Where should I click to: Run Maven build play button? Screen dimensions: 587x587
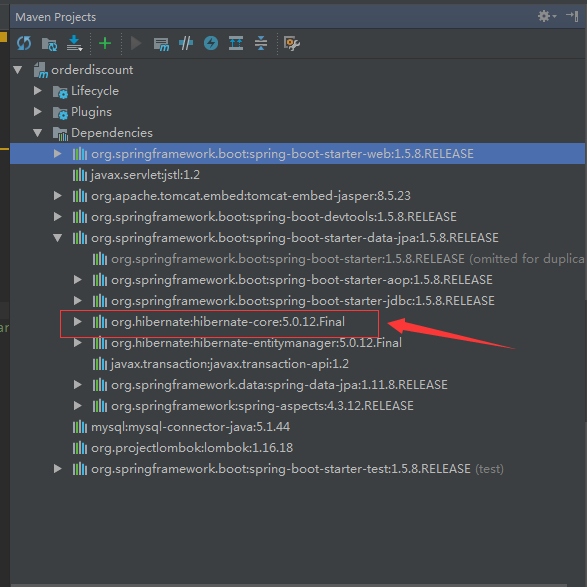point(136,43)
